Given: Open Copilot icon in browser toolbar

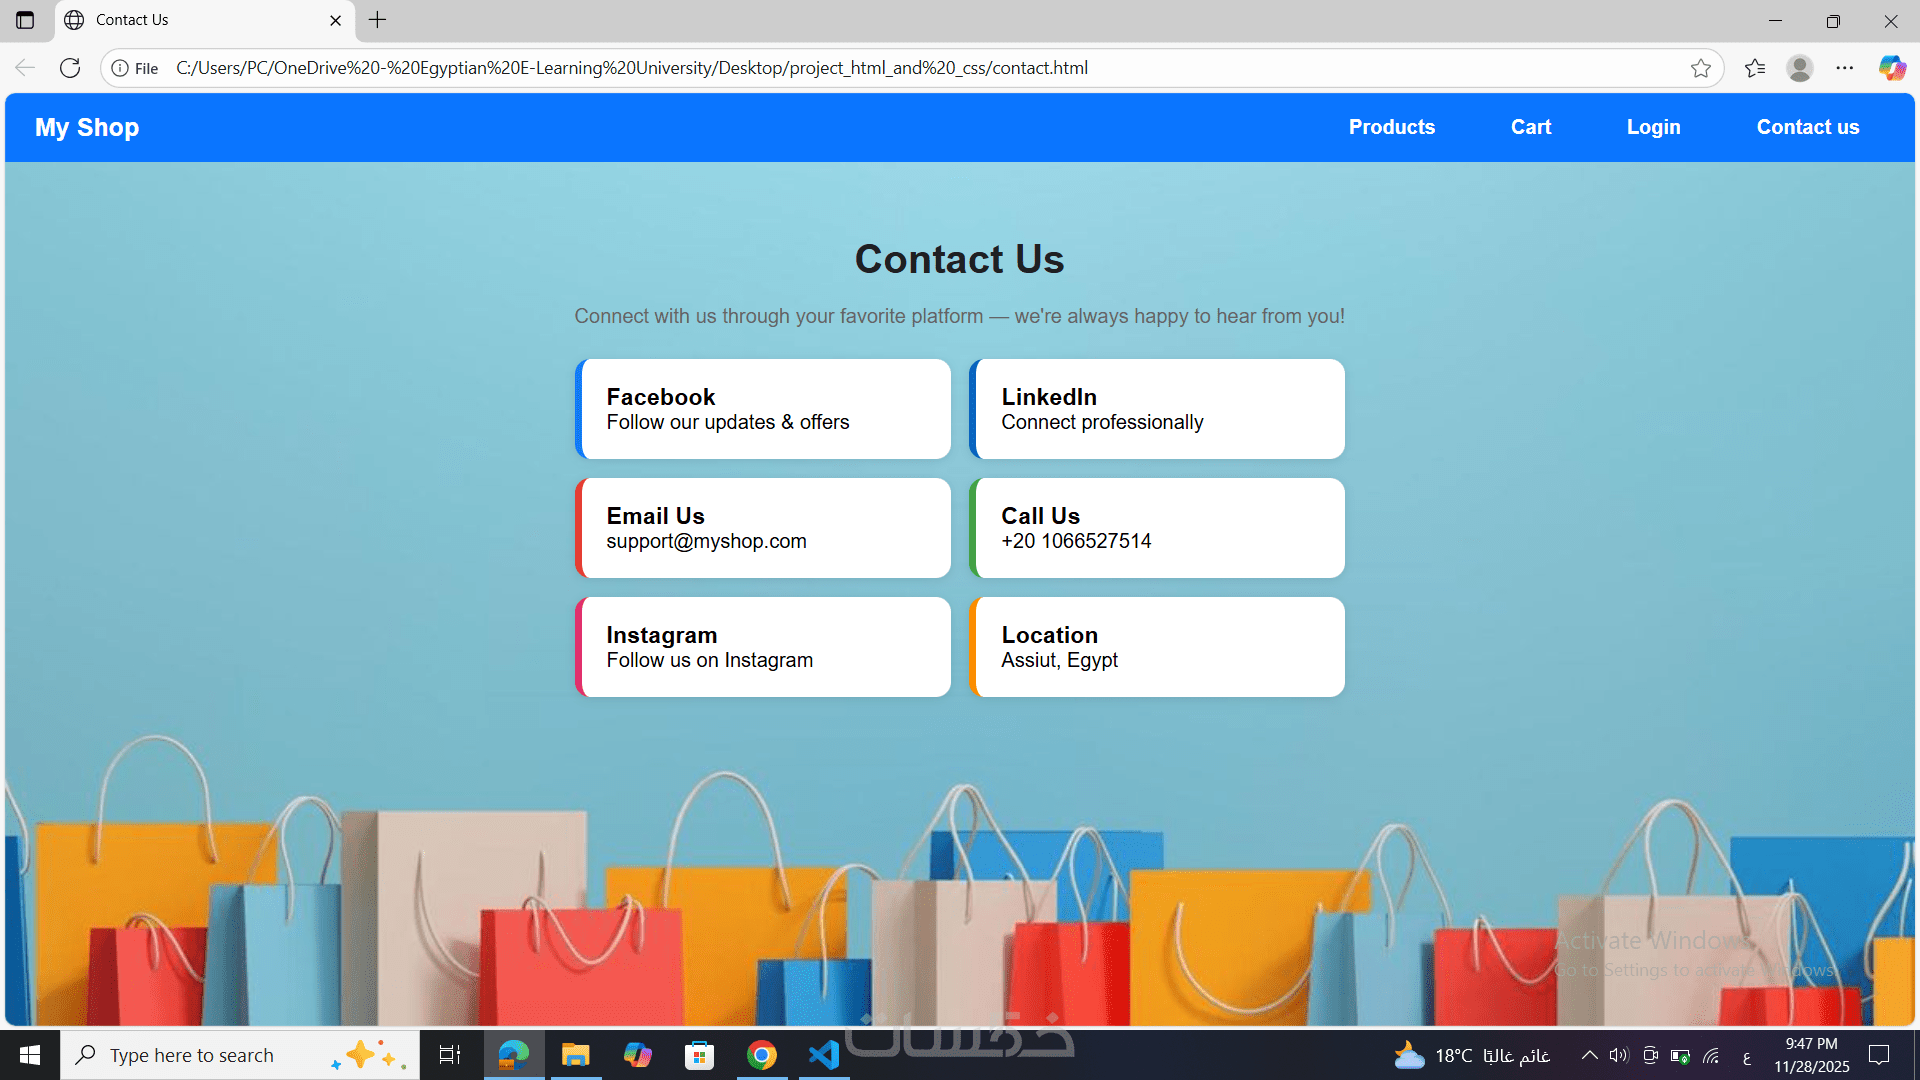Looking at the screenshot, I should tap(1891, 68).
